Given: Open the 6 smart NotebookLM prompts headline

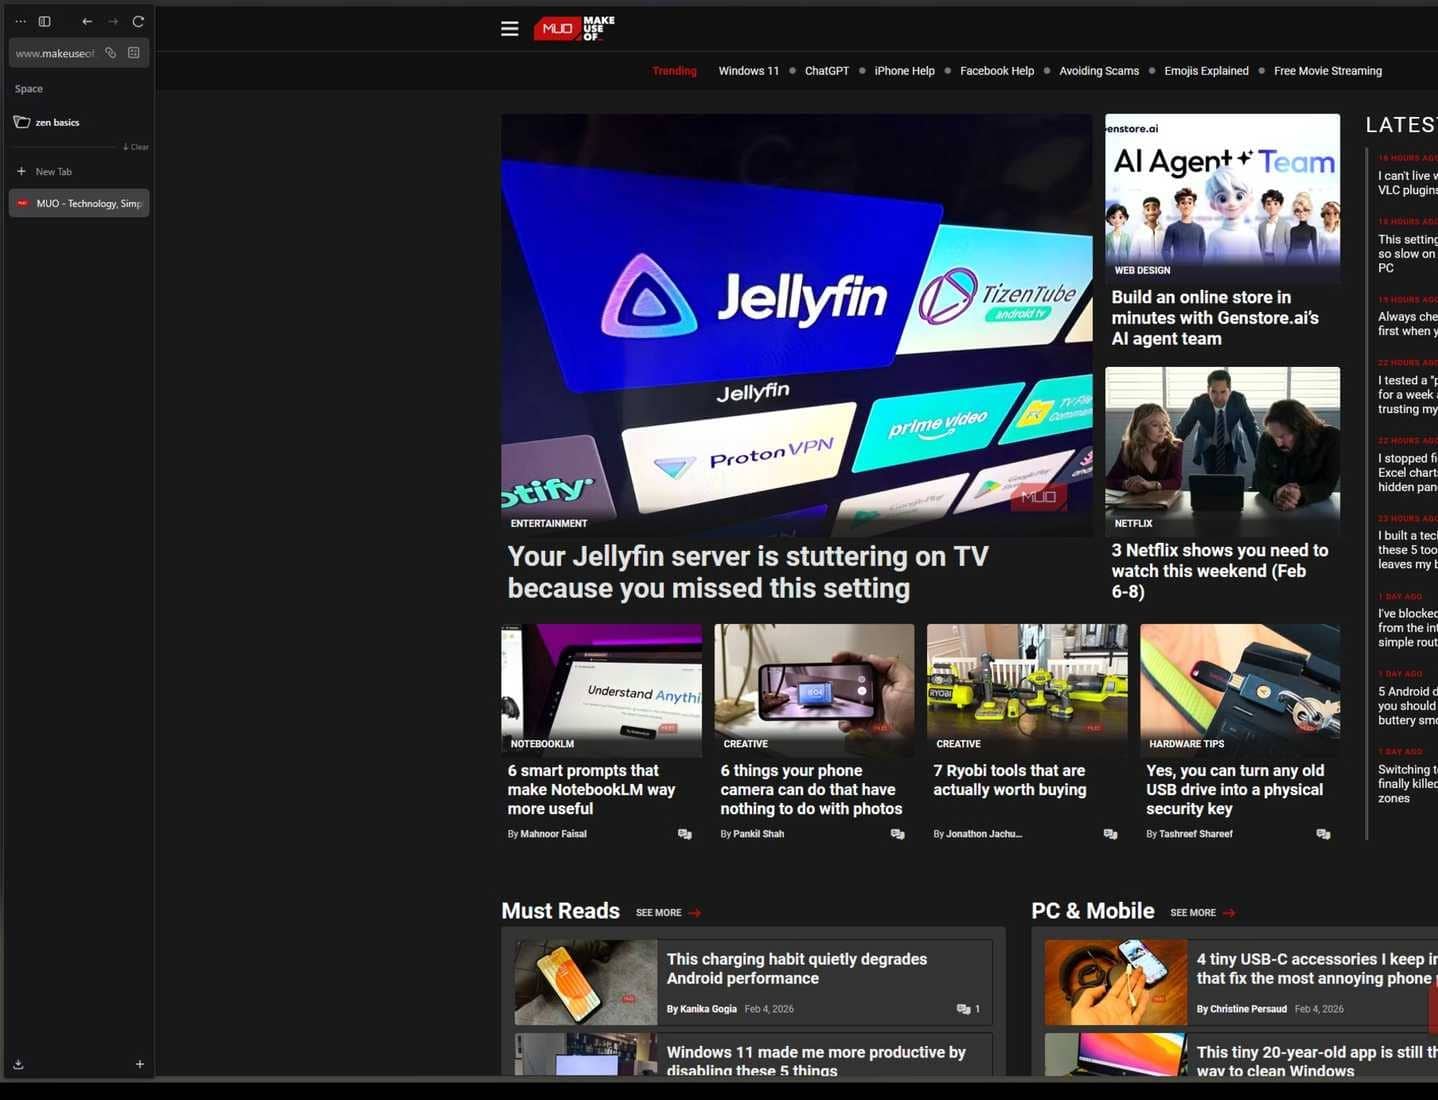Looking at the screenshot, I should 591,790.
